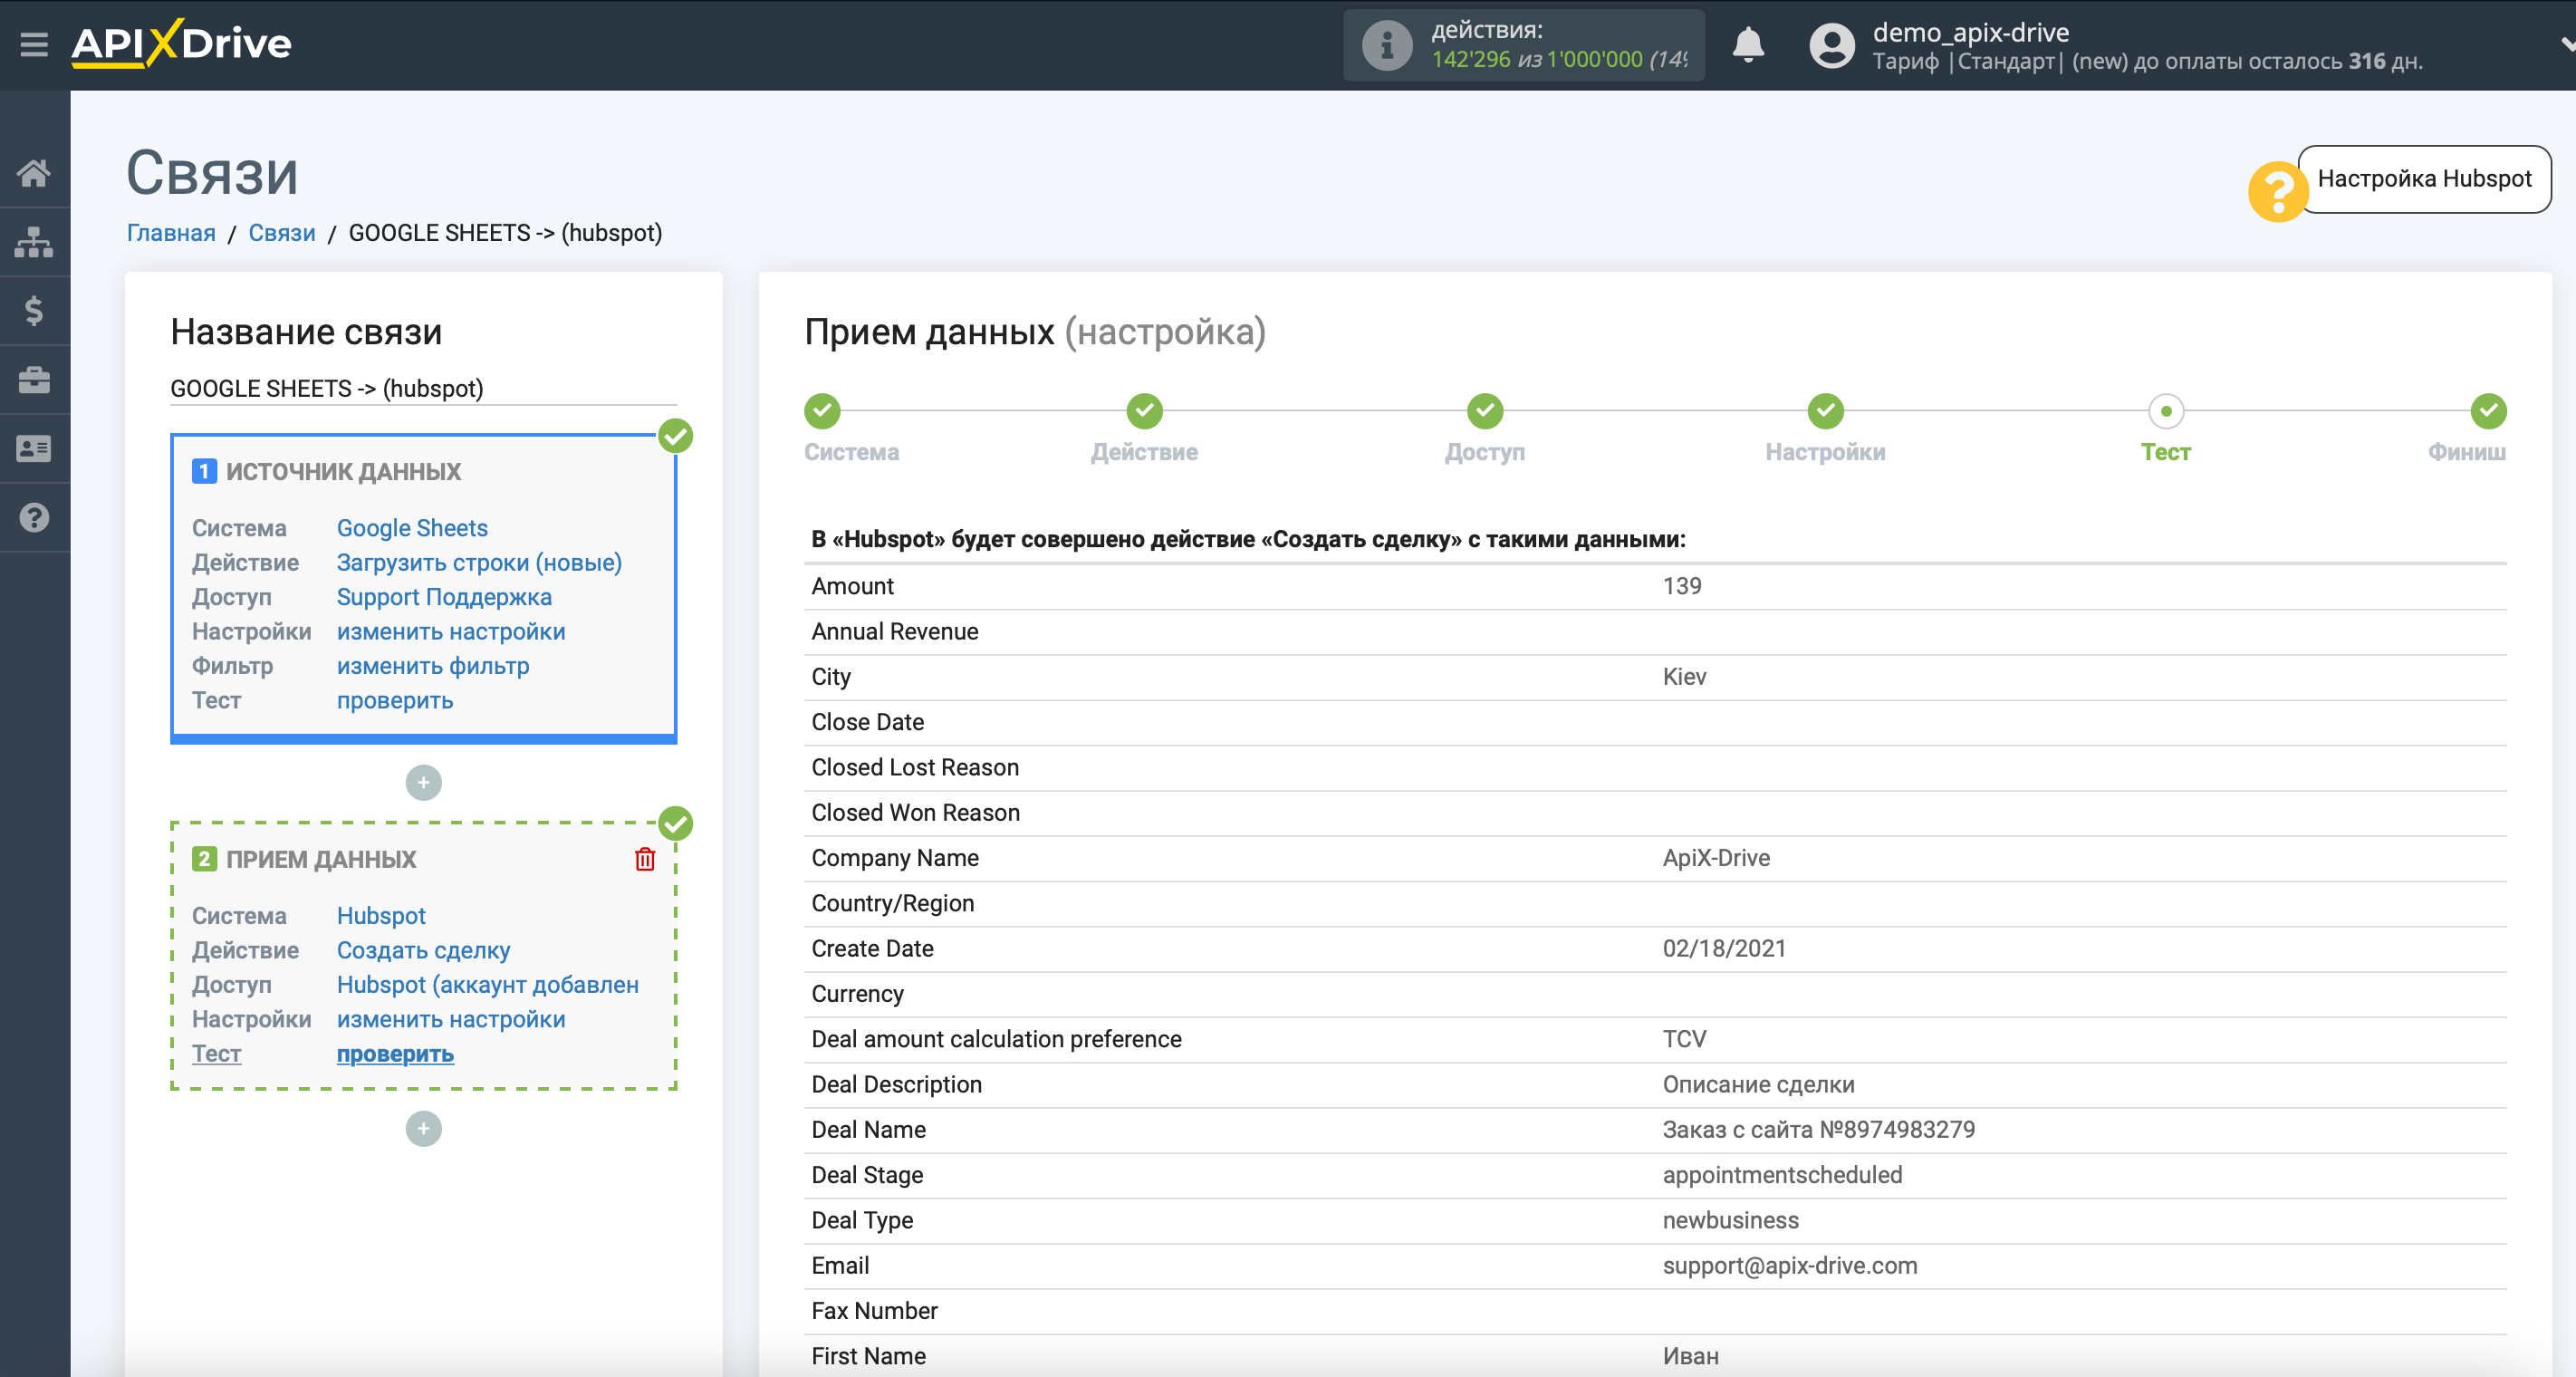Open Support Поддержка access link
Screen dimensions: 2576x1377
(x=444, y=597)
